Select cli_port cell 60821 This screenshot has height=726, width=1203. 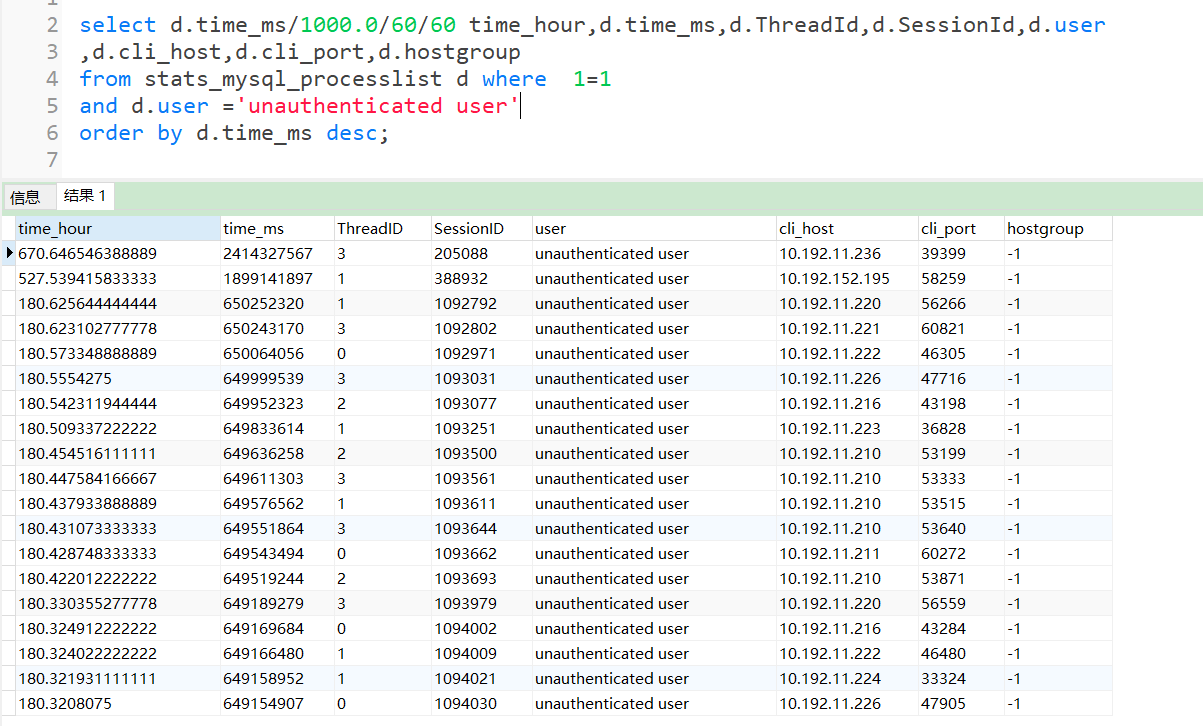960,329
